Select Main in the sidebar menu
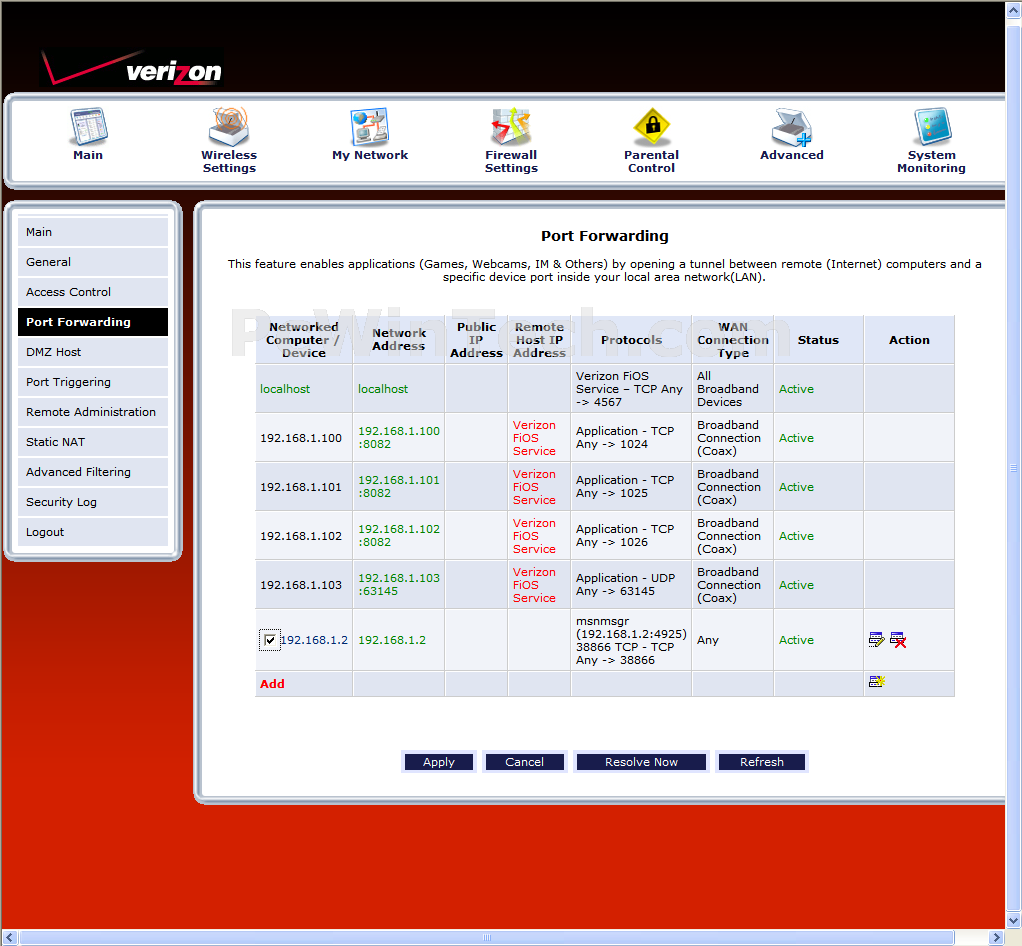Viewport: 1022px width, 946px height. pos(93,232)
